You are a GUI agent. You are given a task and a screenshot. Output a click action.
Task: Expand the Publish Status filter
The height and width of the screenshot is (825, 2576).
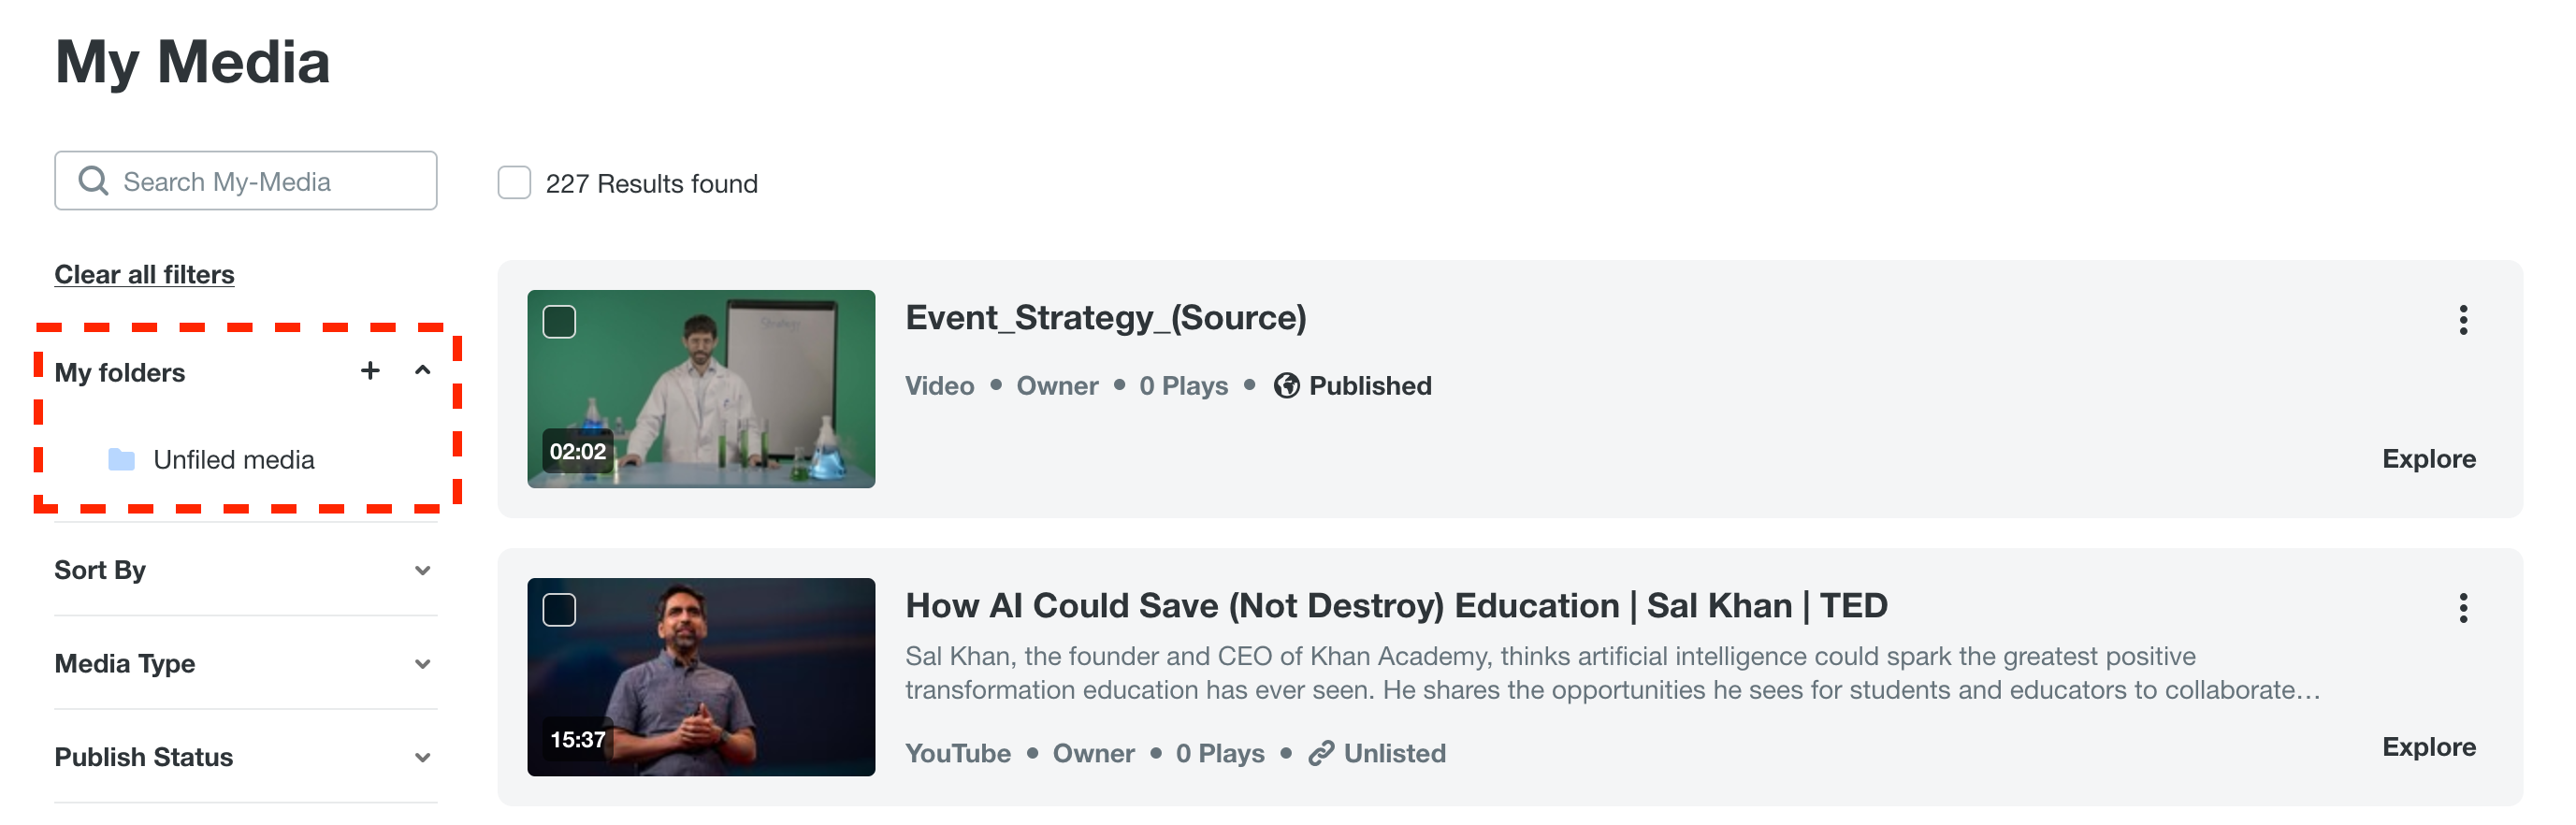click(423, 758)
